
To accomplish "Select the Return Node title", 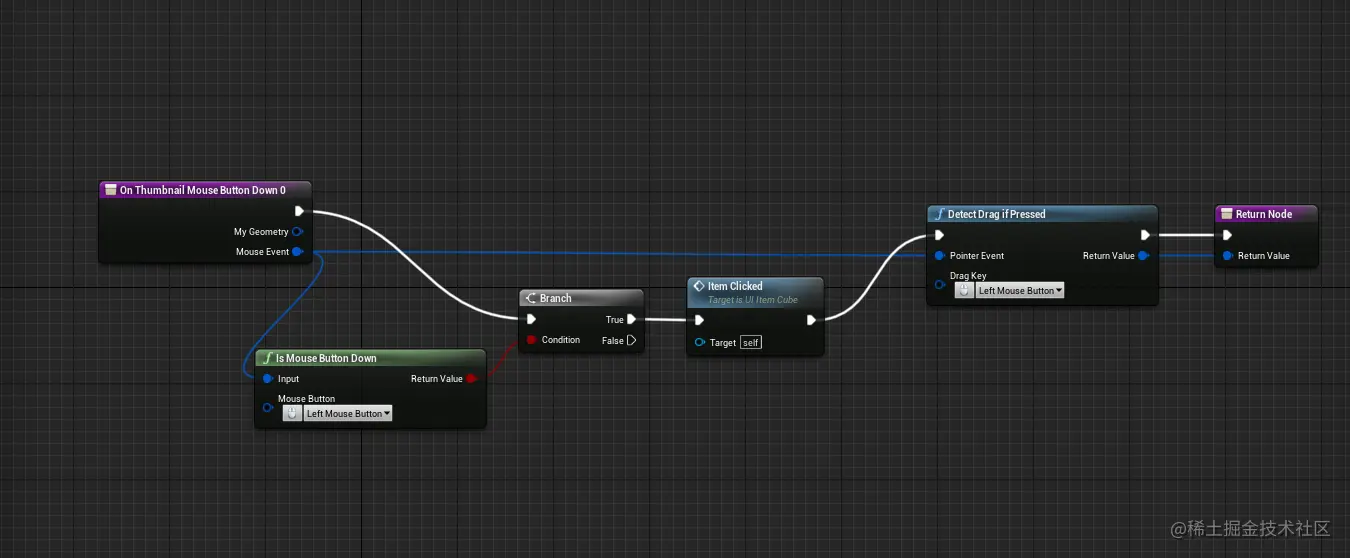I will (1266, 214).
